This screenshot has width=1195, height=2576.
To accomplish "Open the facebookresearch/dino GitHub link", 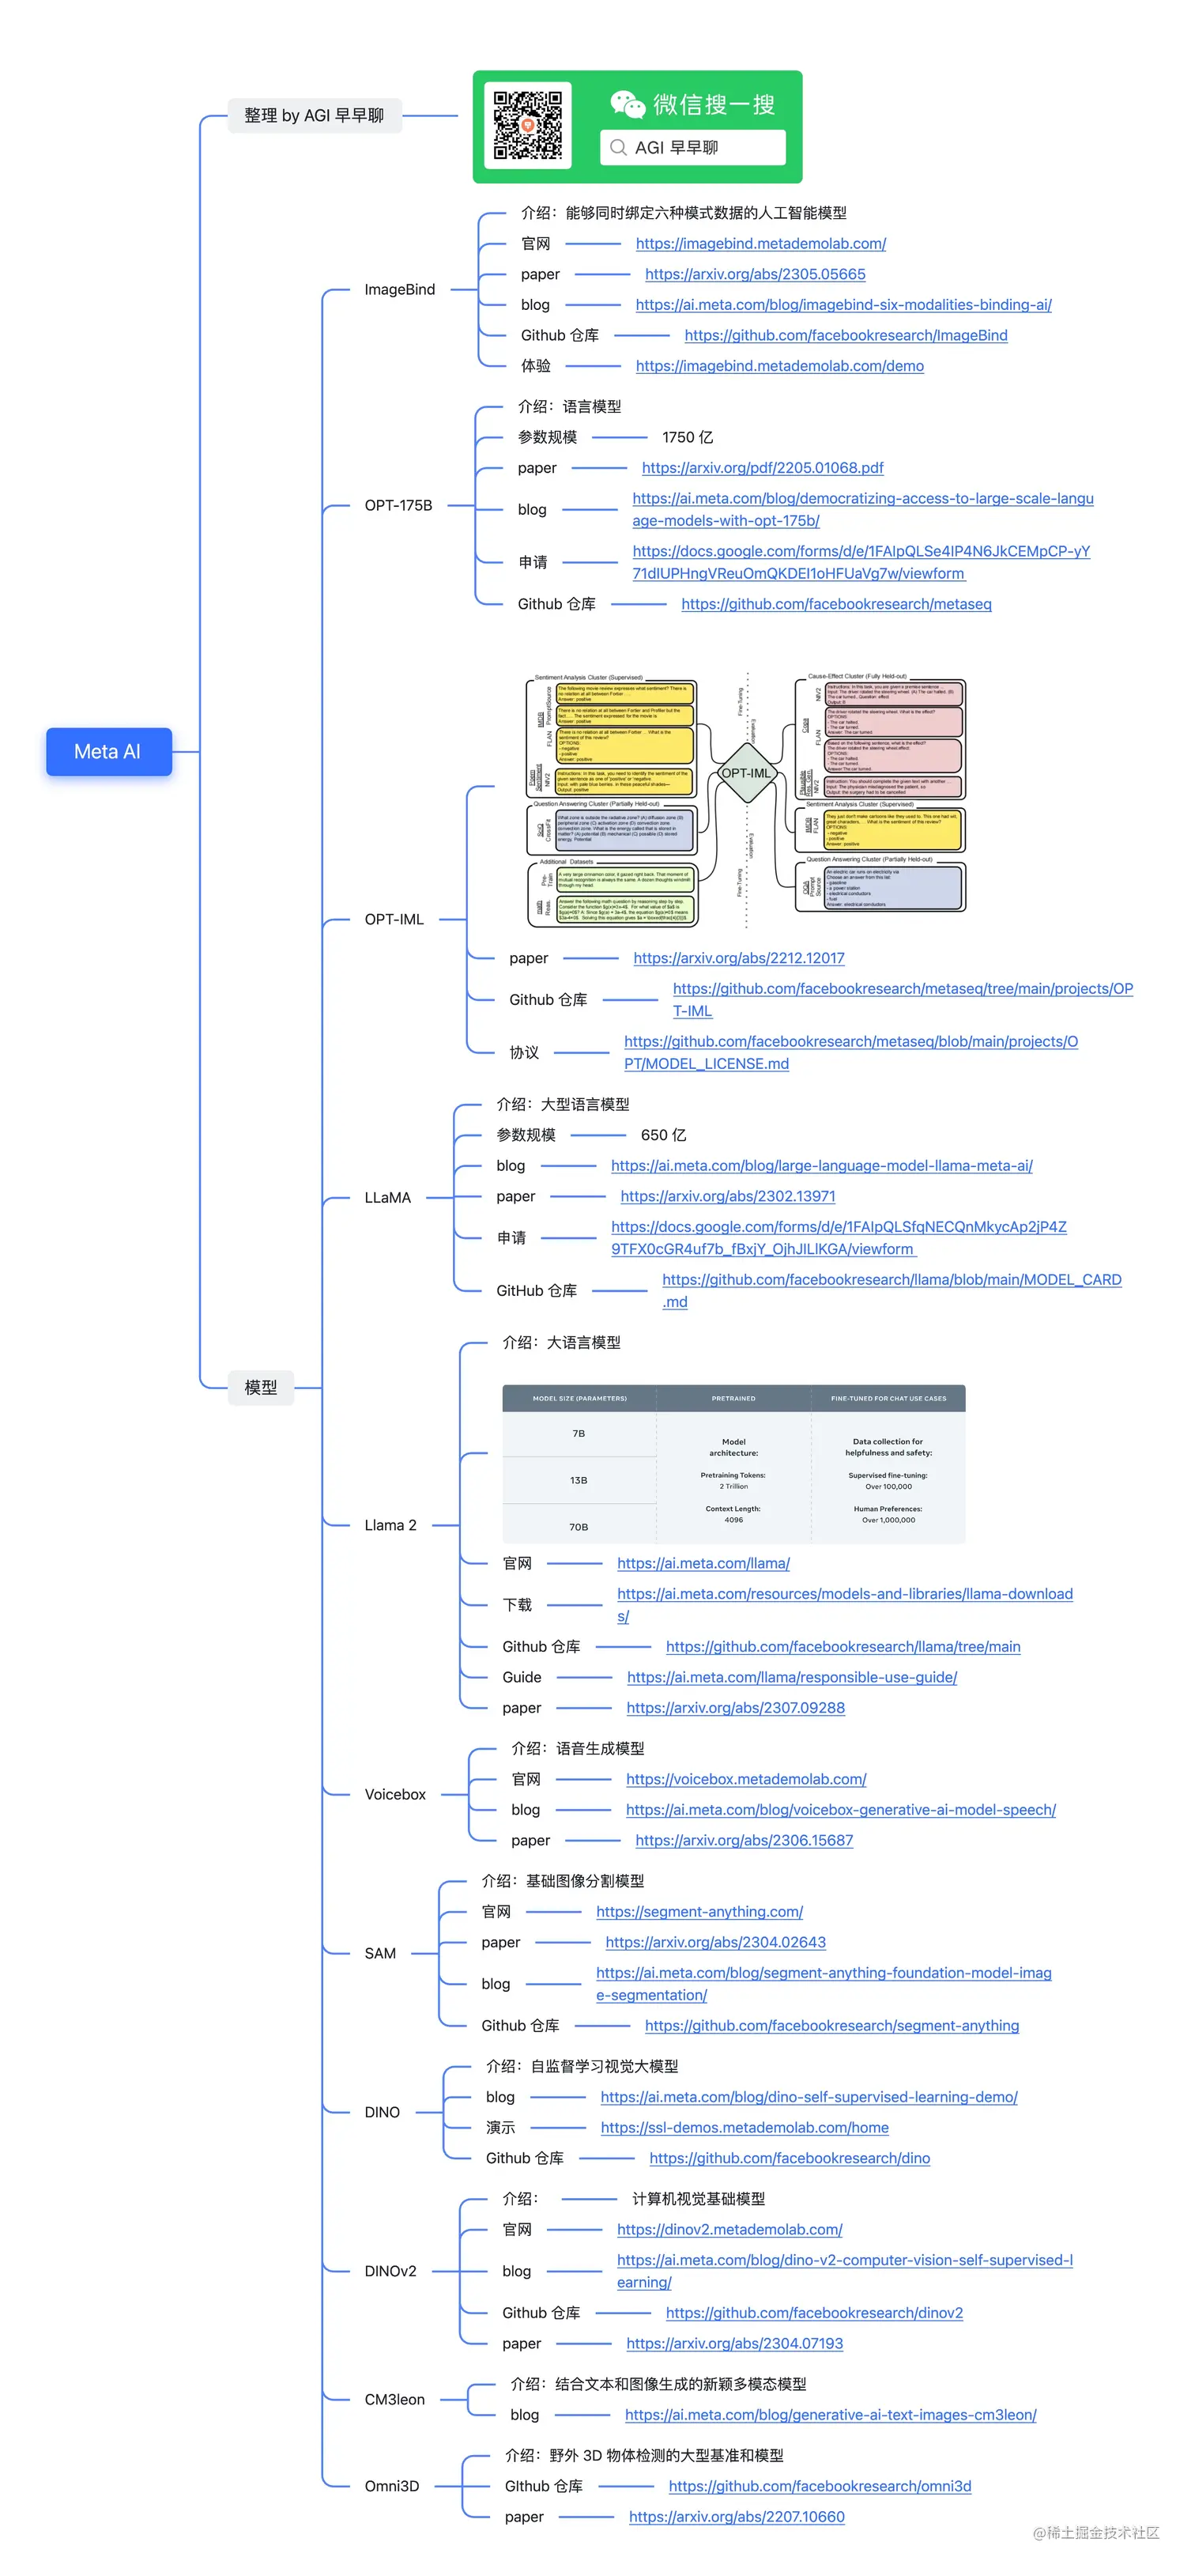I will (790, 2158).
